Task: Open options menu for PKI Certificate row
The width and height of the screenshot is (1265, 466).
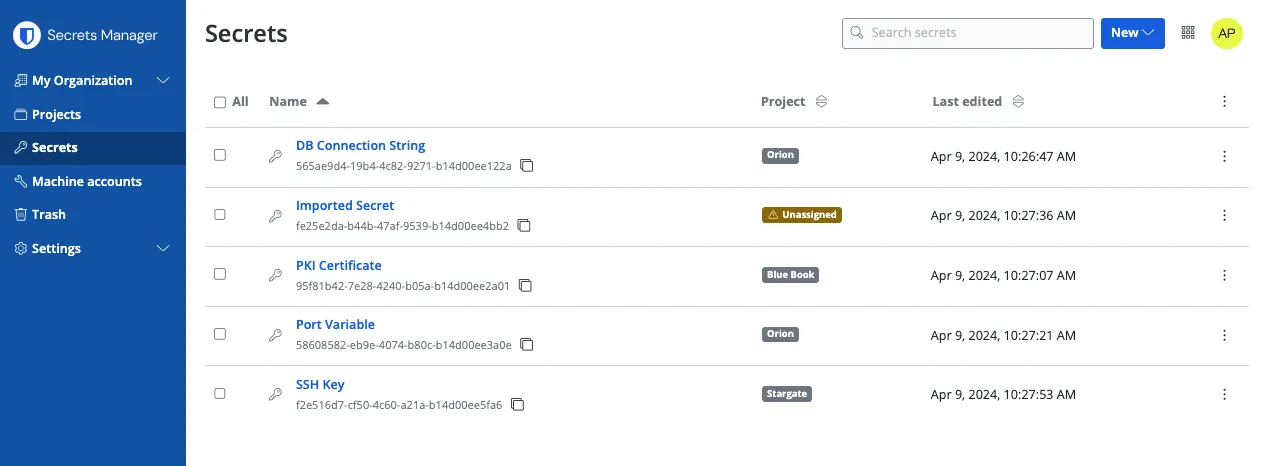Action: point(1224,275)
